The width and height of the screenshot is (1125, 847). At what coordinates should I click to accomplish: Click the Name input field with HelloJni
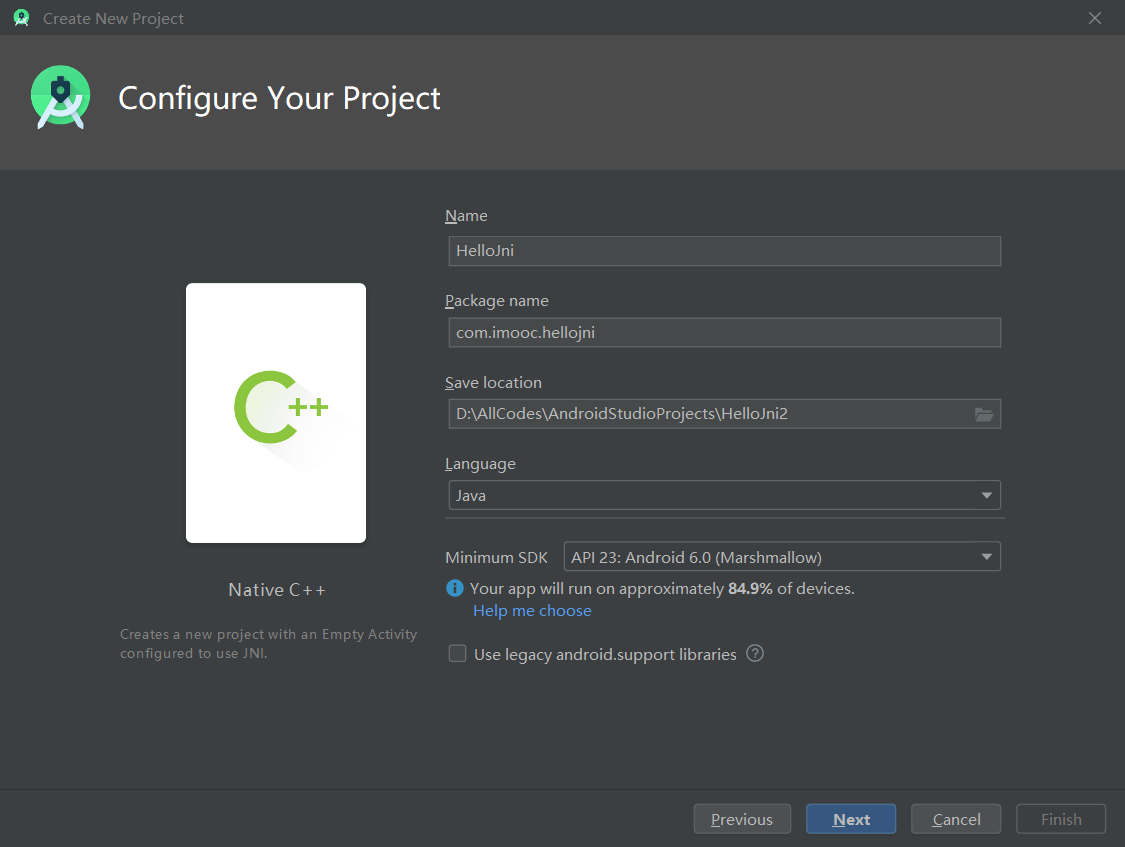click(x=725, y=251)
